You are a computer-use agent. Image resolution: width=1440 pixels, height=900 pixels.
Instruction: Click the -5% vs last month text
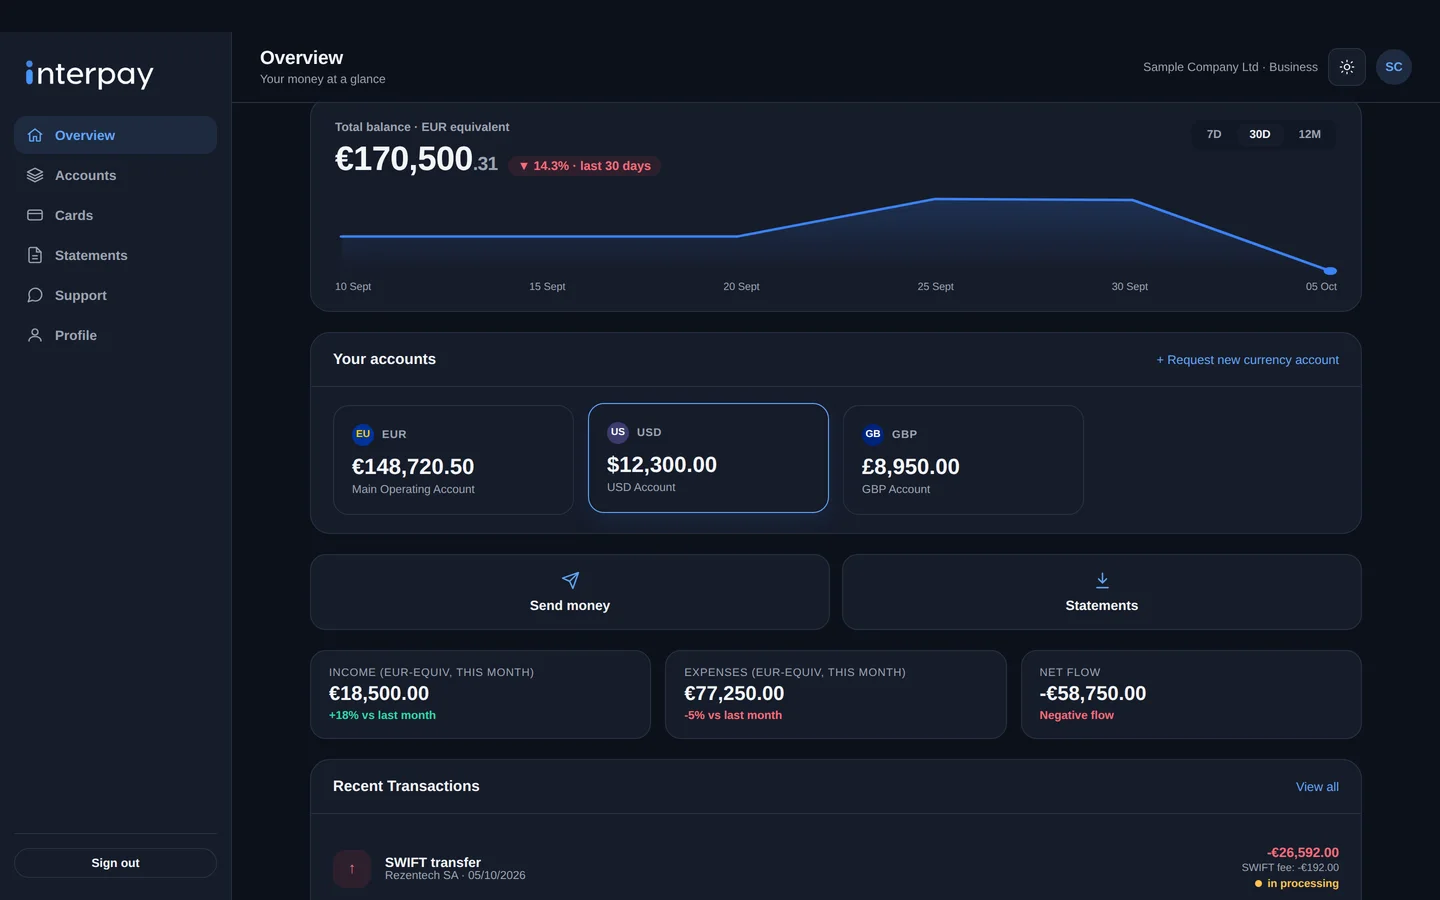(733, 715)
